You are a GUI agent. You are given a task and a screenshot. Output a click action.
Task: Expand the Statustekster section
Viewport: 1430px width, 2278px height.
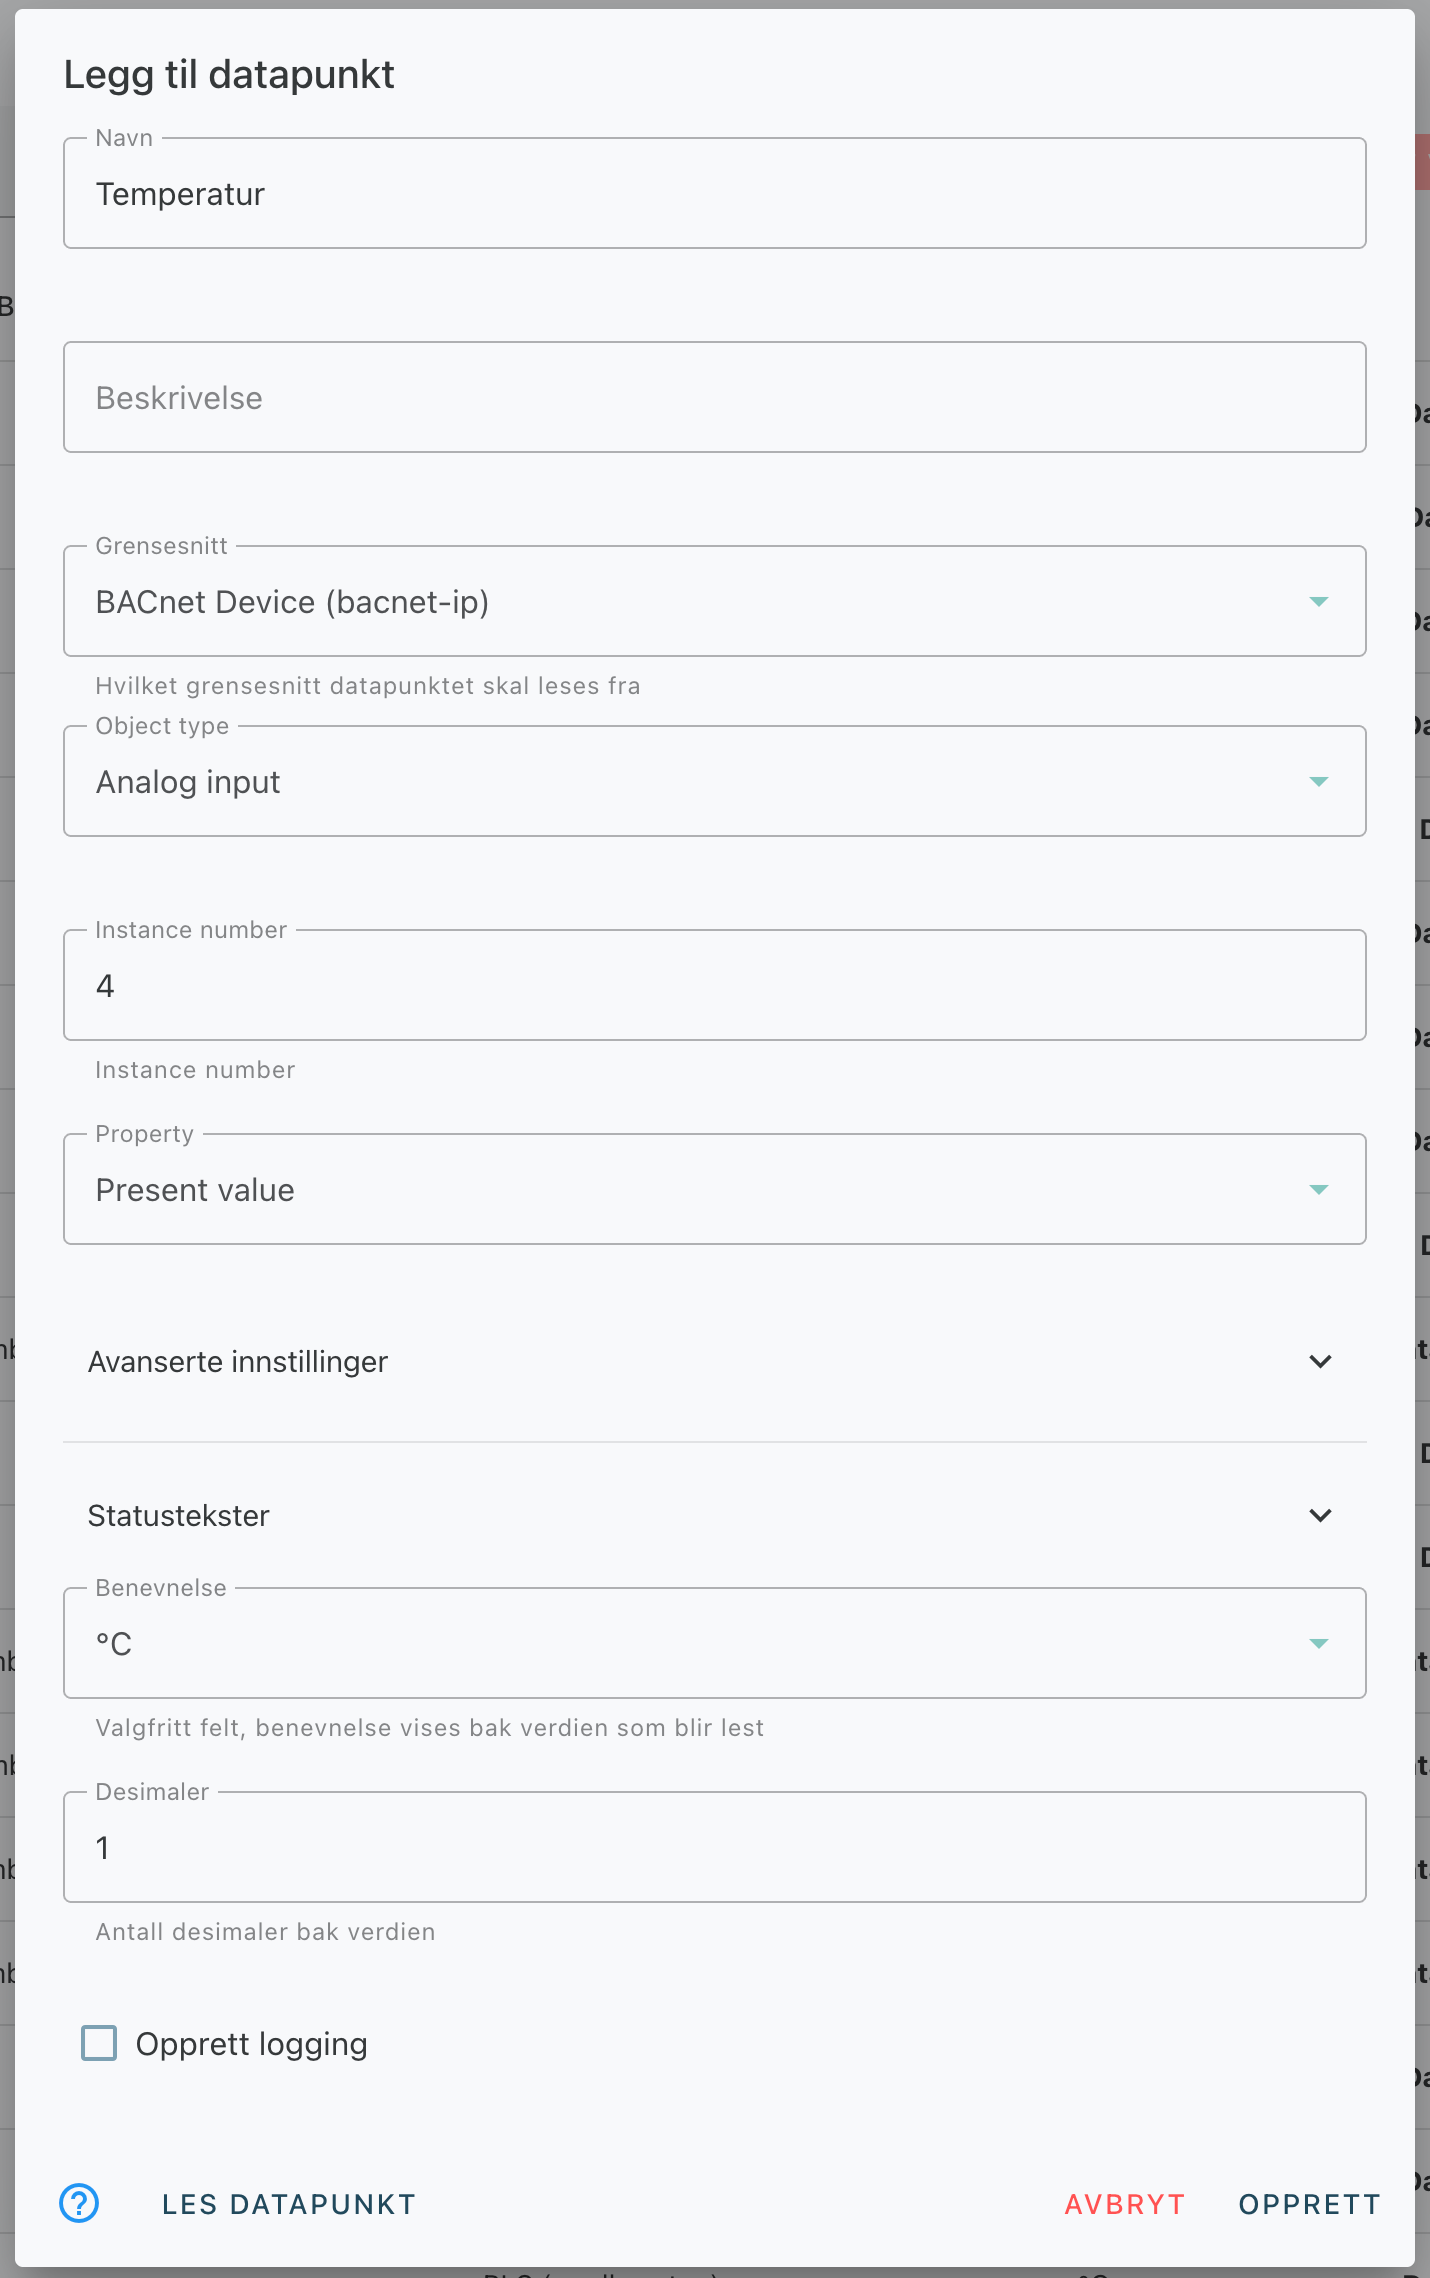pos(715,1515)
